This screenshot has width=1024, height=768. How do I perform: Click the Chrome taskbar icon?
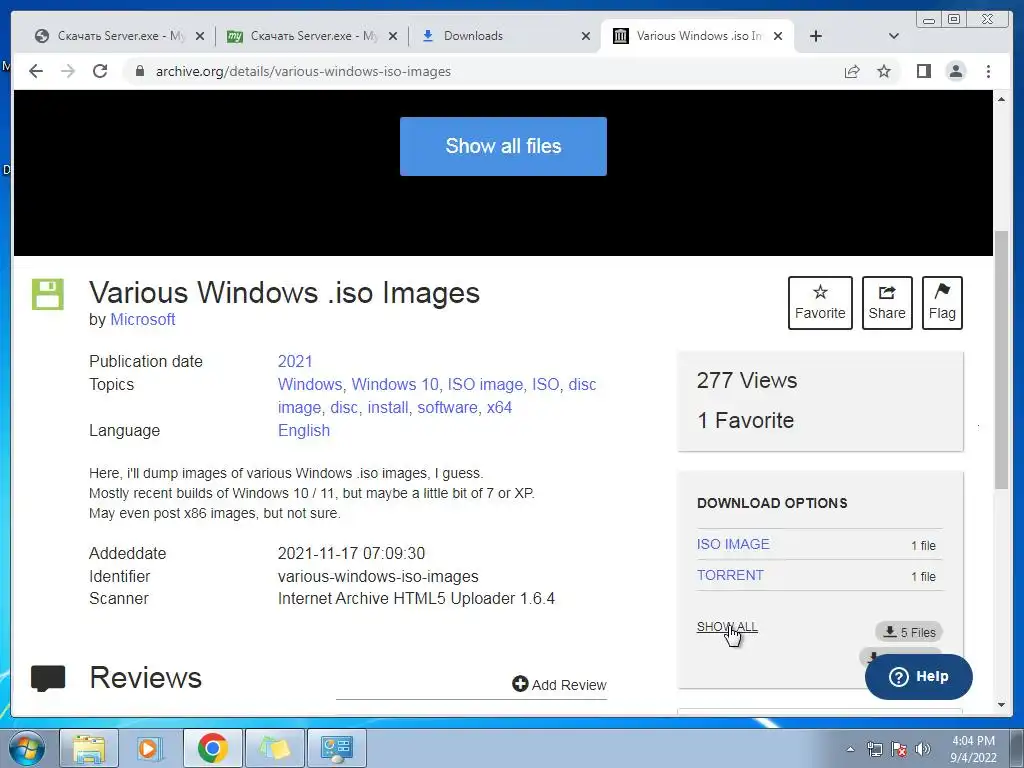[x=212, y=748]
